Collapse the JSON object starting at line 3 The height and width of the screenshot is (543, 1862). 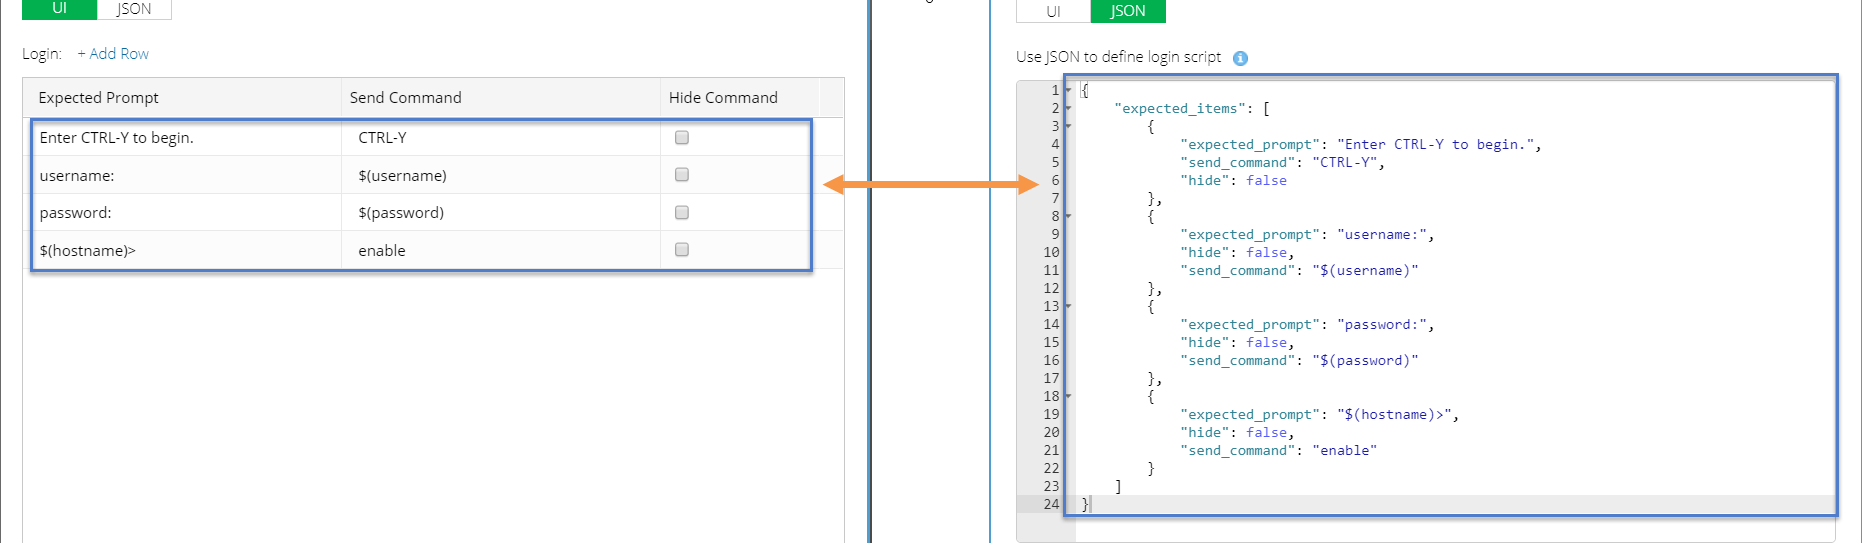pos(1068,126)
